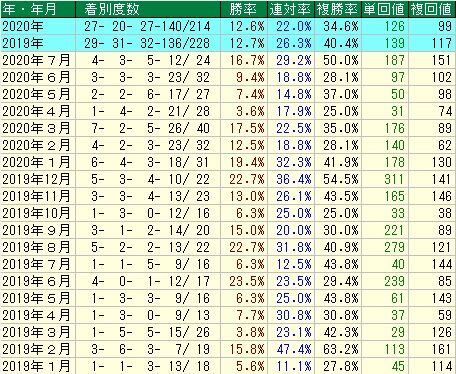The image size is (456, 374).
Task: Select the 2020年1月 row label
Action: [36, 162]
